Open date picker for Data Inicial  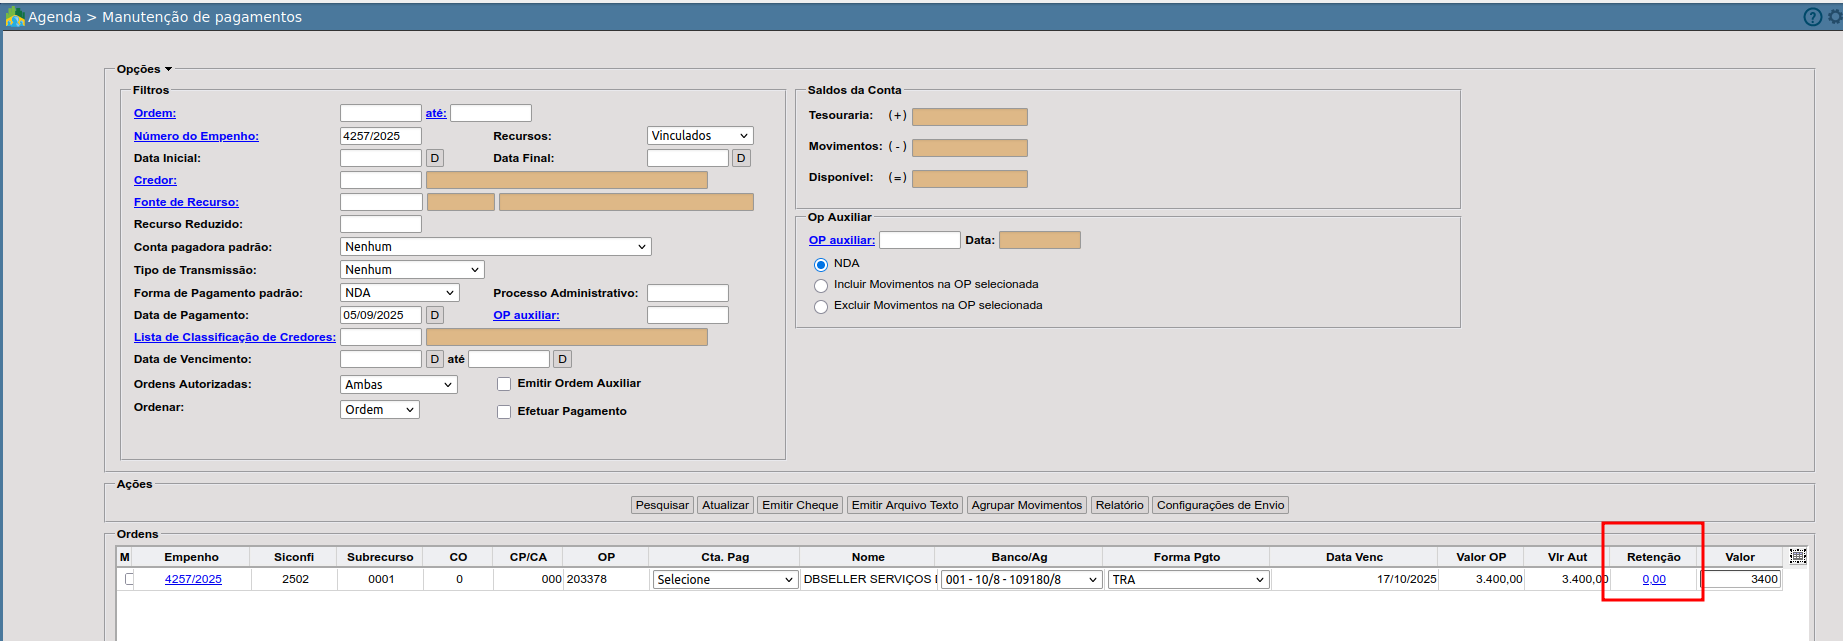[x=435, y=158]
